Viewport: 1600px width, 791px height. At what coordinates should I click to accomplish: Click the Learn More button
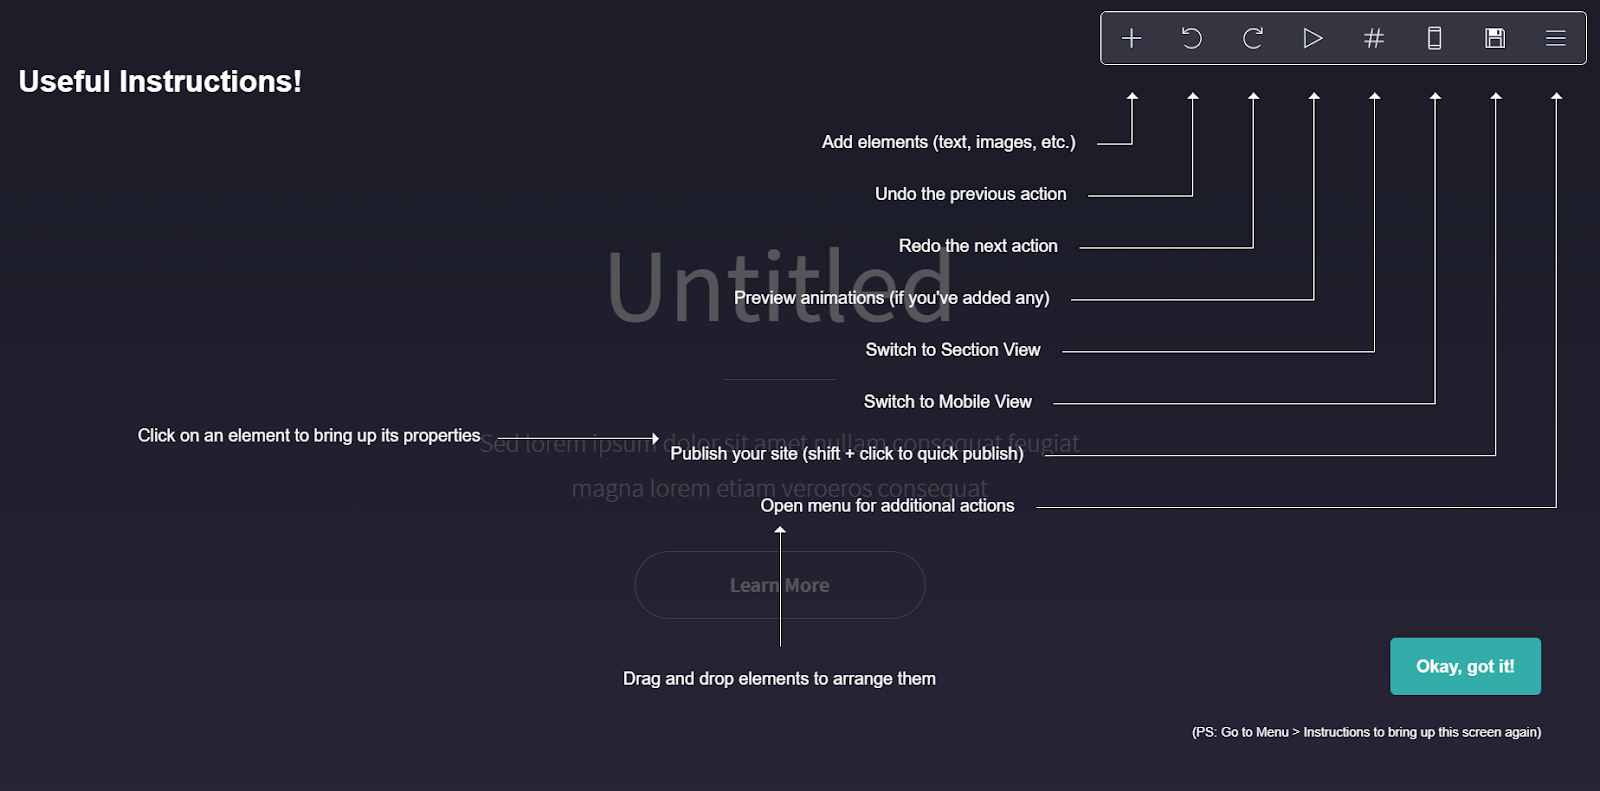click(780, 585)
